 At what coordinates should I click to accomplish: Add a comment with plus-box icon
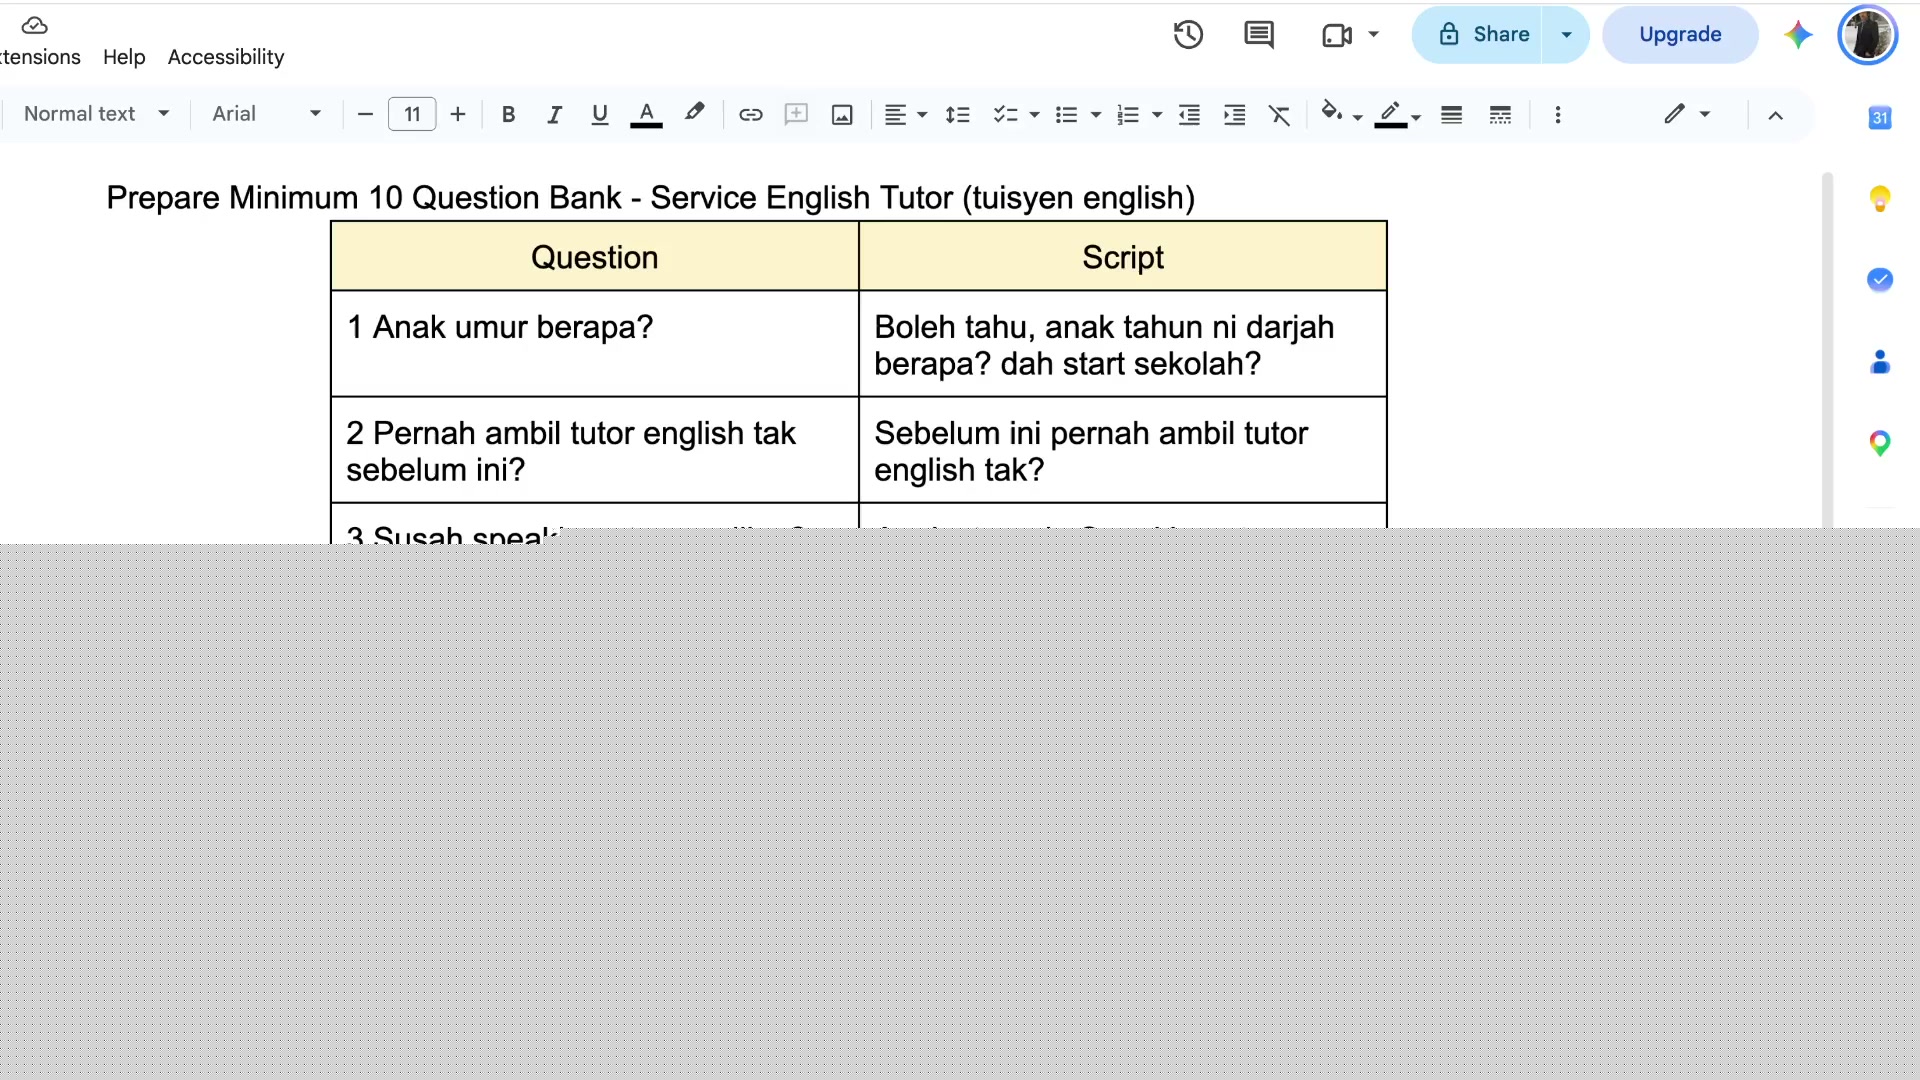(796, 114)
